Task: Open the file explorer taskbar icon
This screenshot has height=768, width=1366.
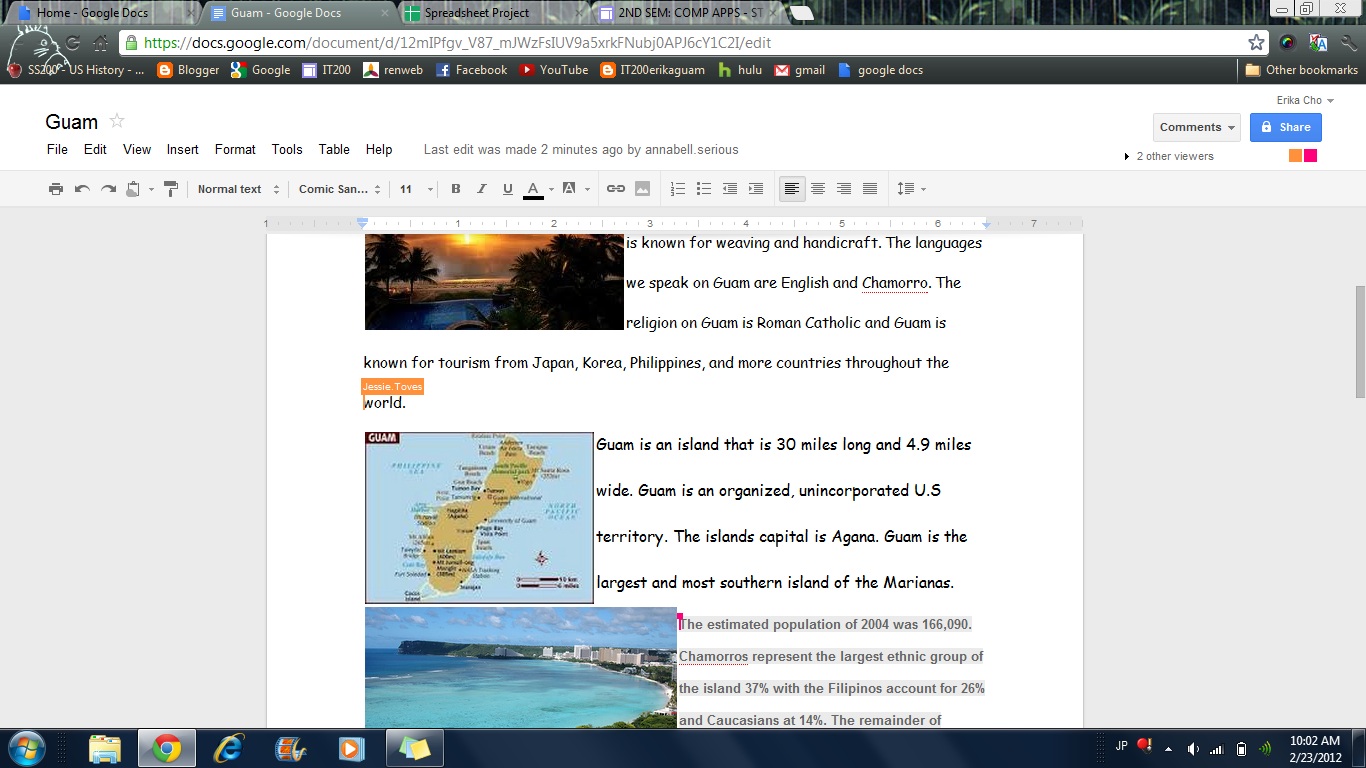Action: [x=105, y=748]
